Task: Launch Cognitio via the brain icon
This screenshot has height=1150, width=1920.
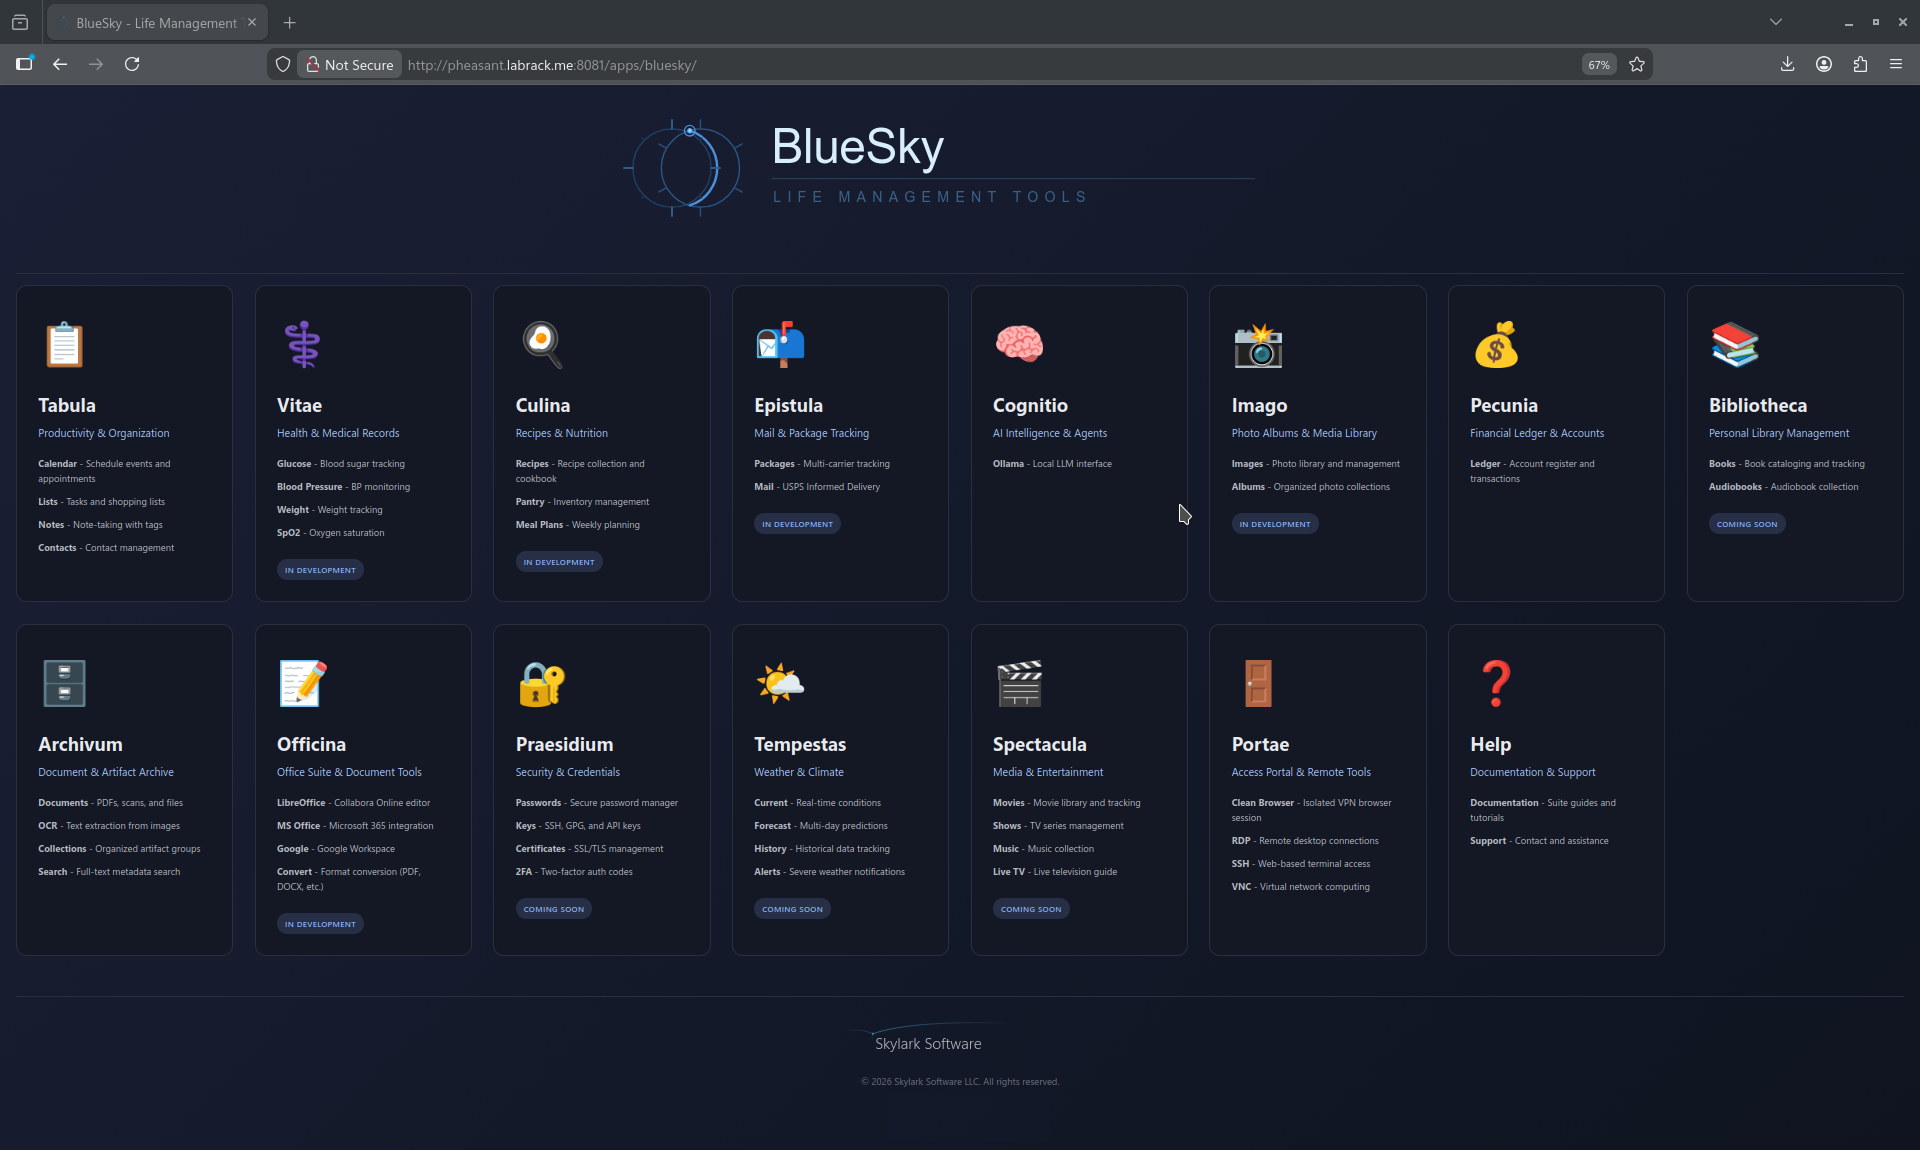Action: [x=1019, y=345]
